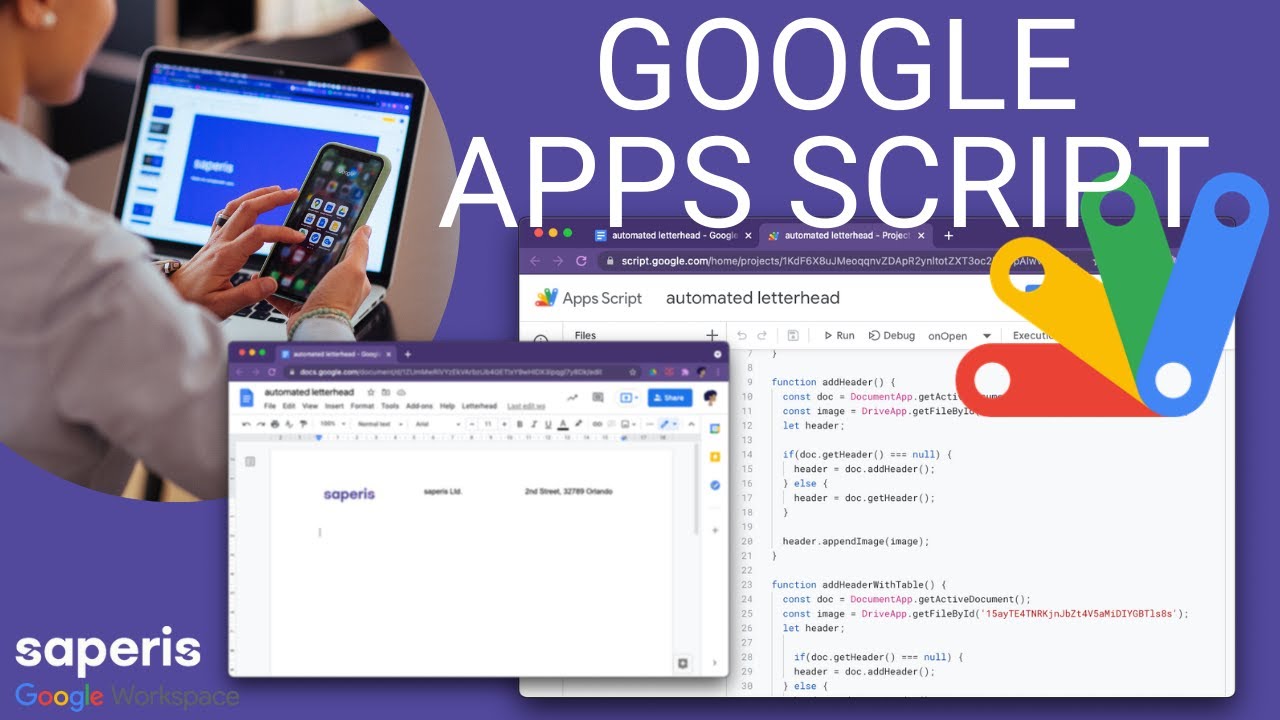
Task: Increase font size with plus in Docs
Action: click(504, 424)
